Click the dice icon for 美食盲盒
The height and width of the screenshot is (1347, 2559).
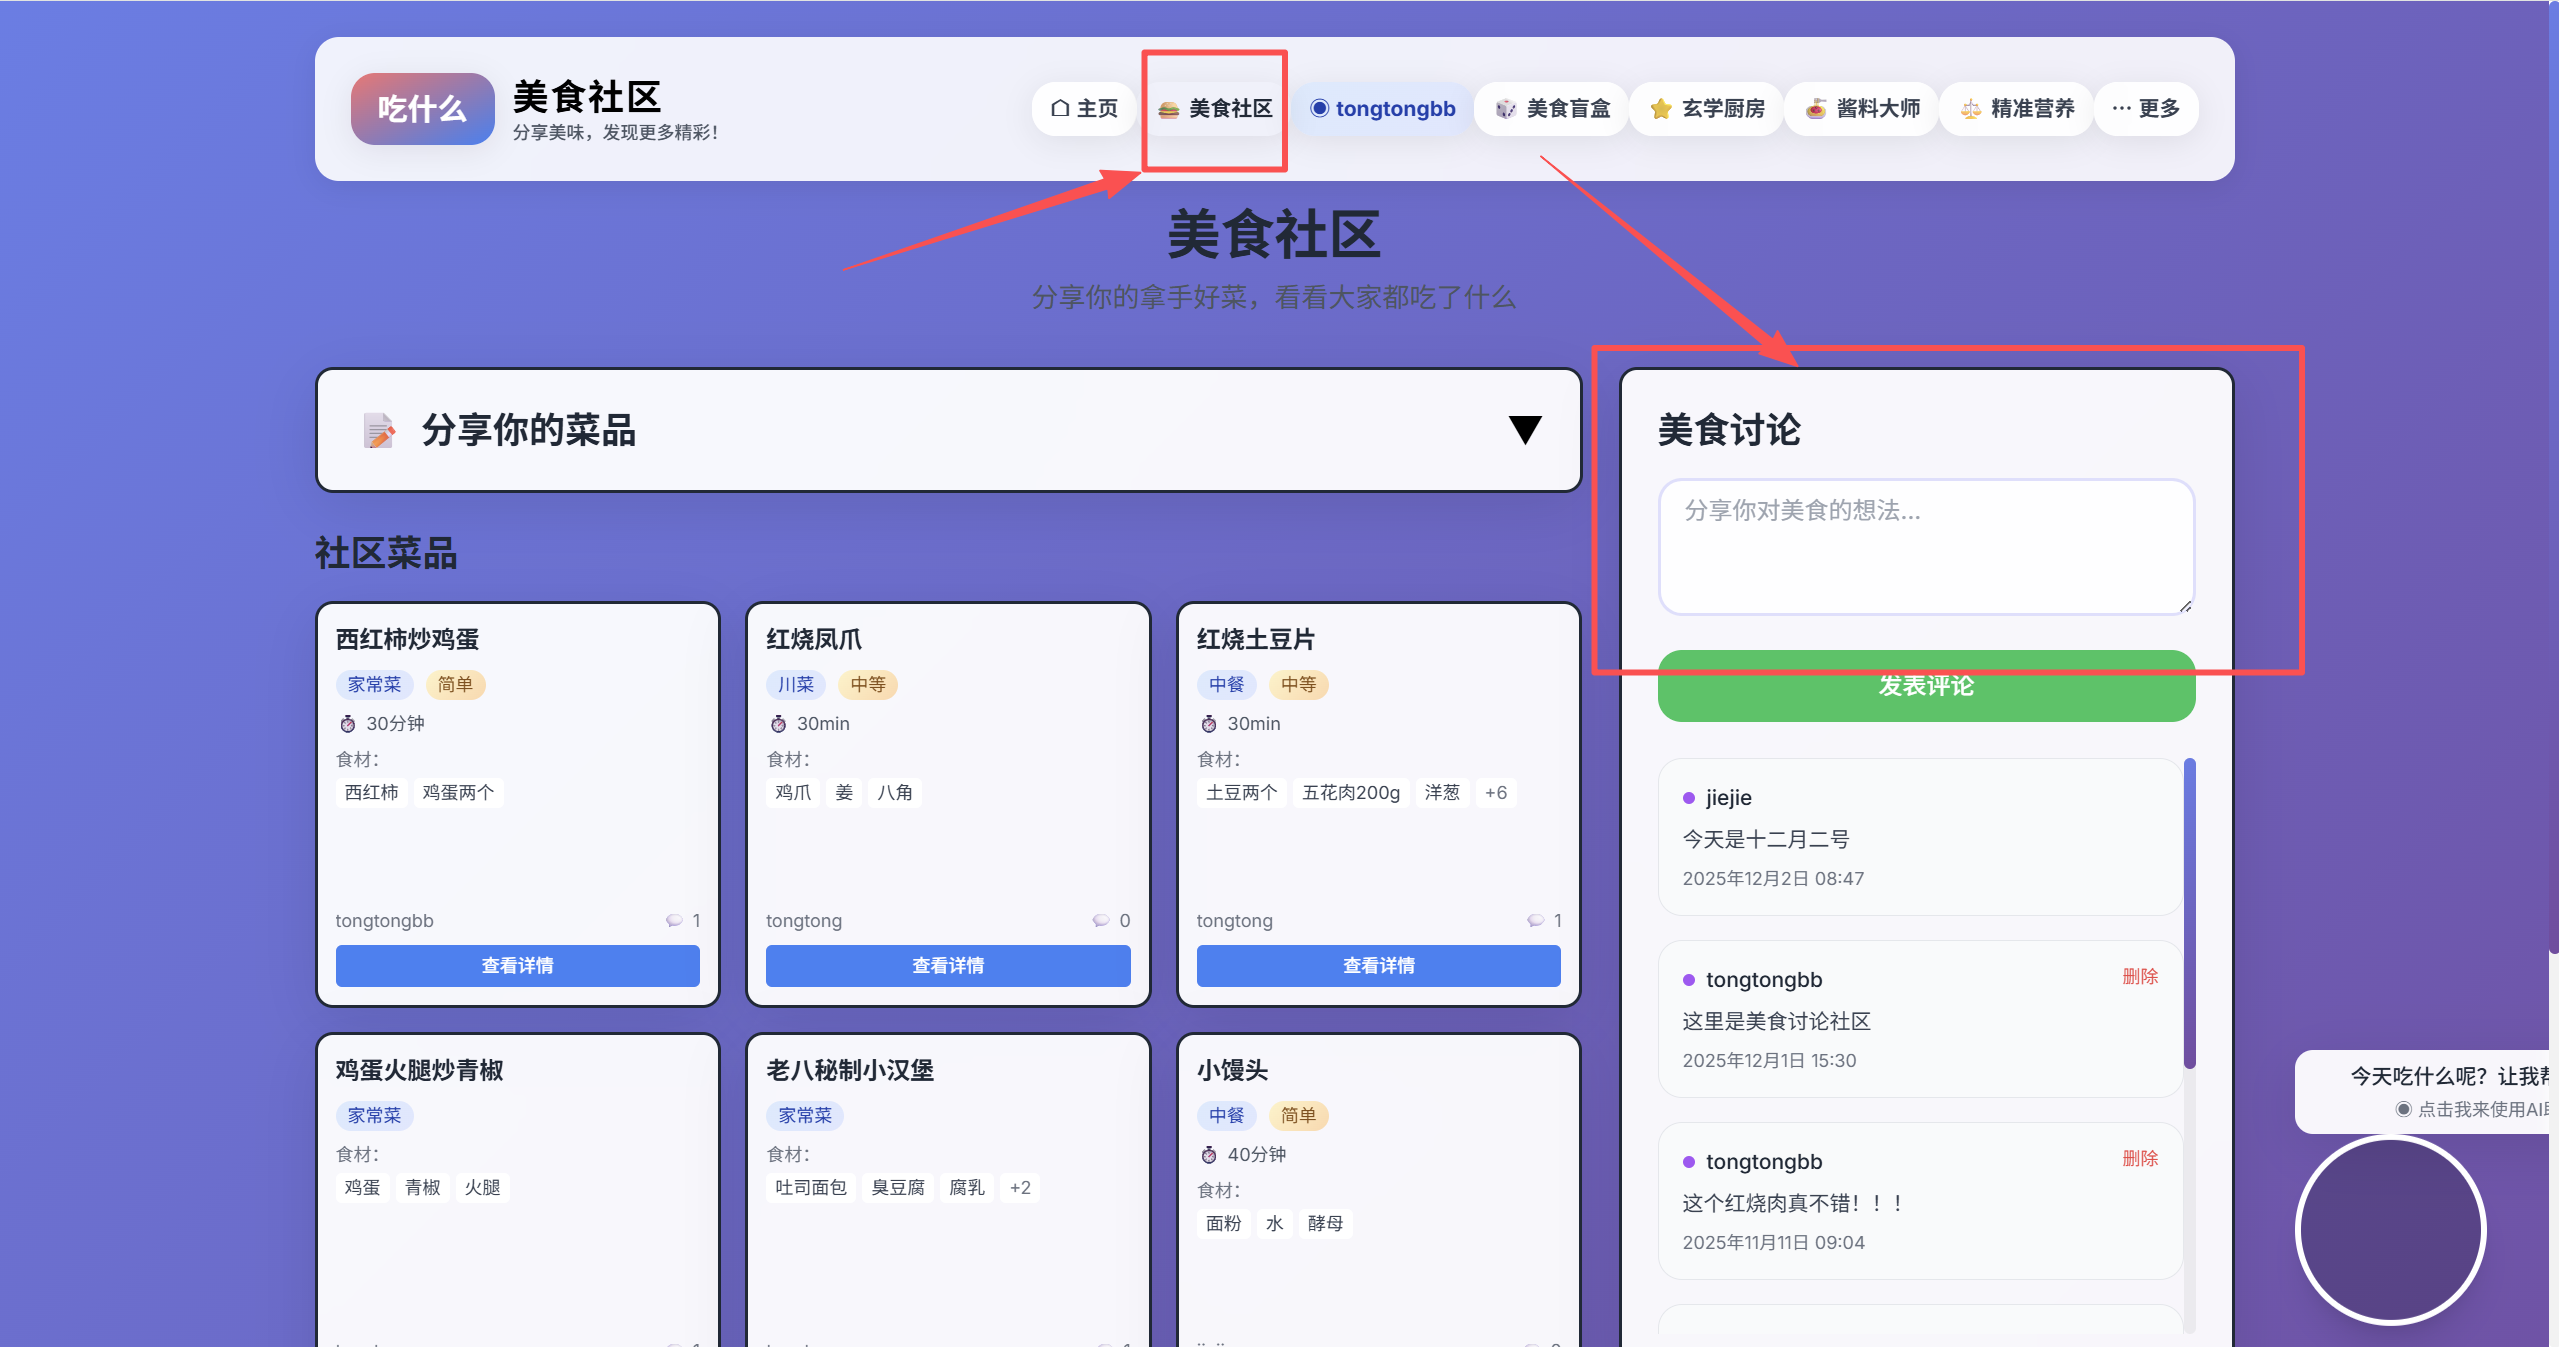click(x=1505, y=109)
